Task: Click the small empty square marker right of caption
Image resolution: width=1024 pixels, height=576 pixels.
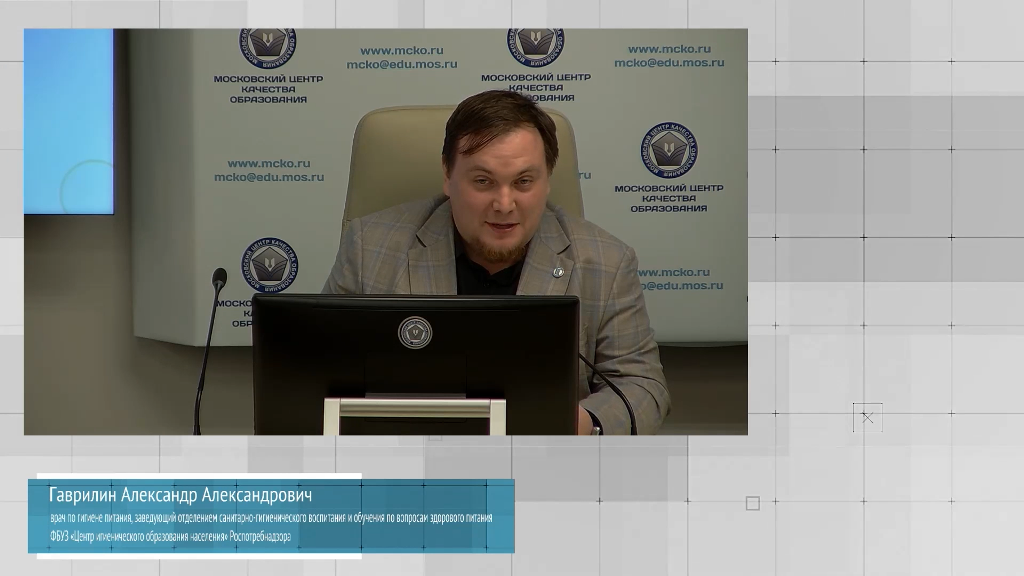Action: pyautogui.click(x=752, y=503)
